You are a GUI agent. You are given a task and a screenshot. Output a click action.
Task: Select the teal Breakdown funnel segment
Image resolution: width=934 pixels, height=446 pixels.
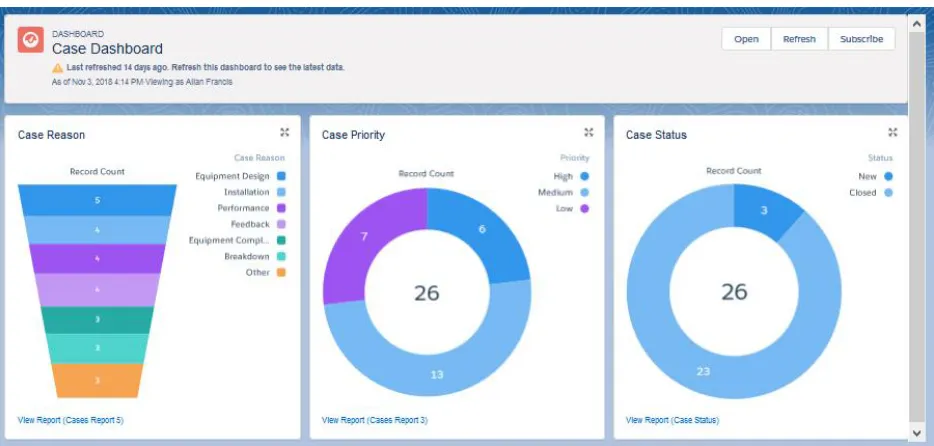[97, 348]
